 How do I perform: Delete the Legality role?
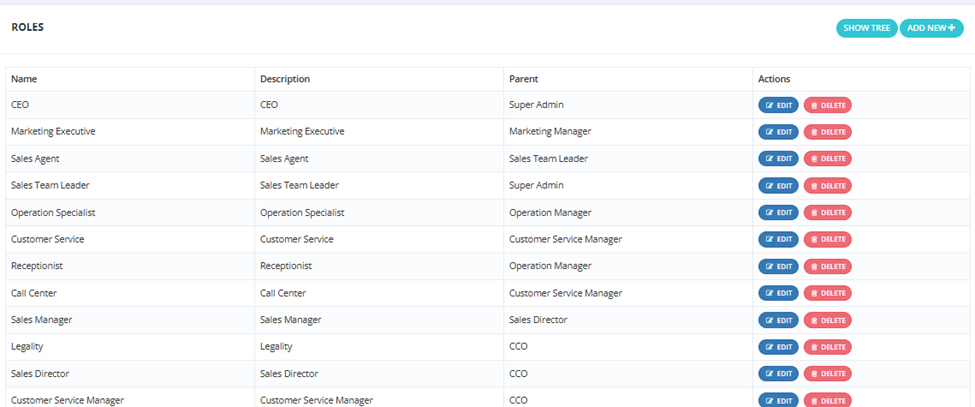828,347
